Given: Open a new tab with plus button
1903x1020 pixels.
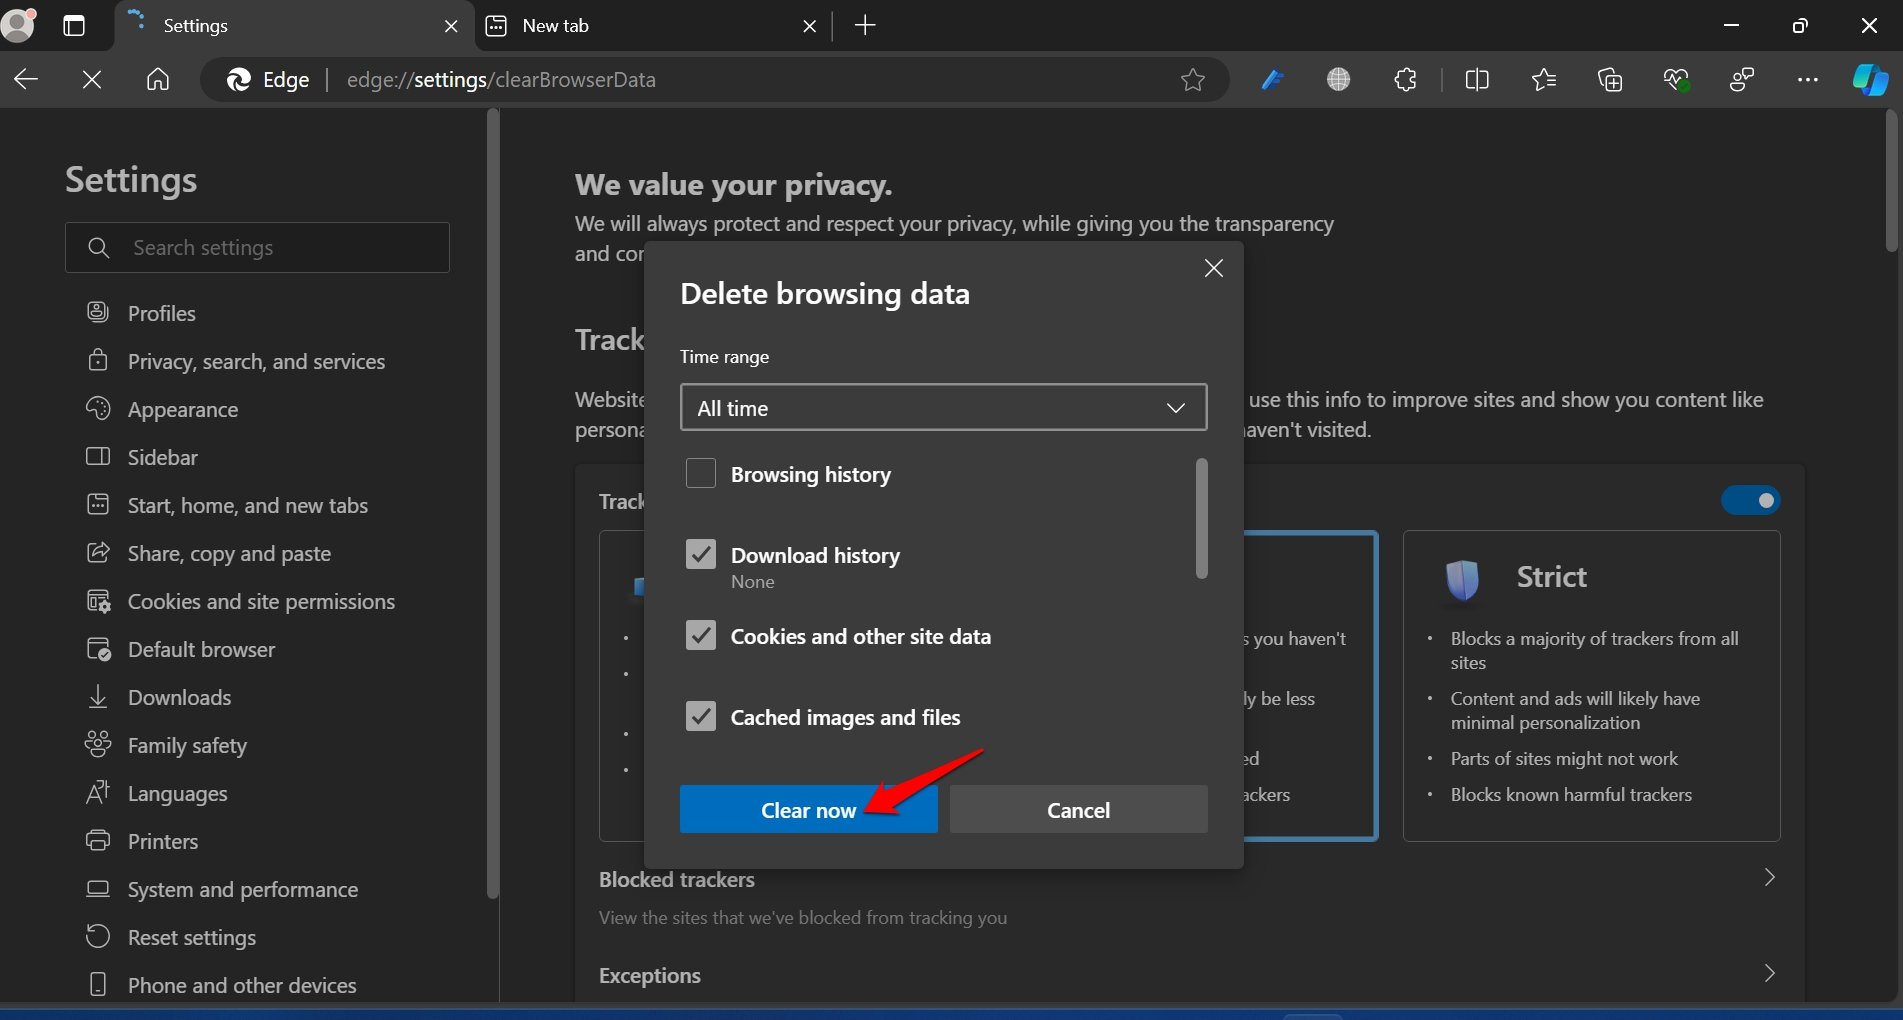Looking at the screenshot, I should coord(866,26).
